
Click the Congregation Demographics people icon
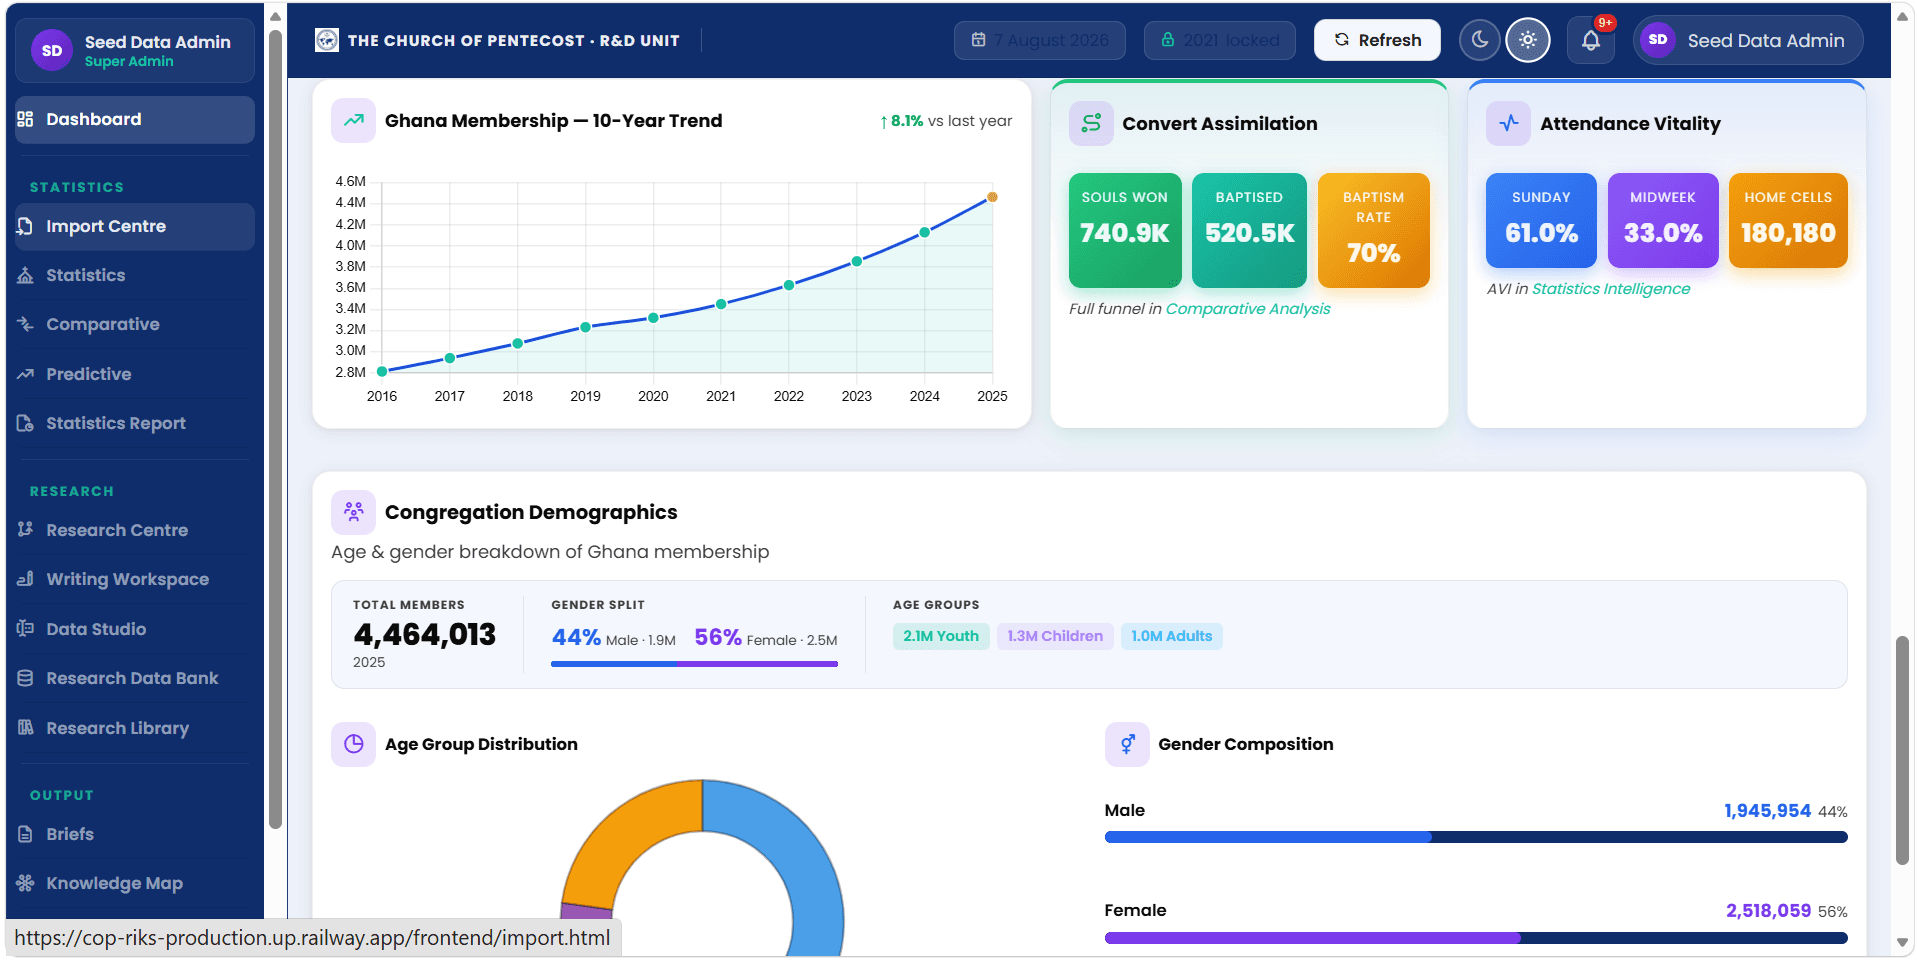[x=354, y=512]
